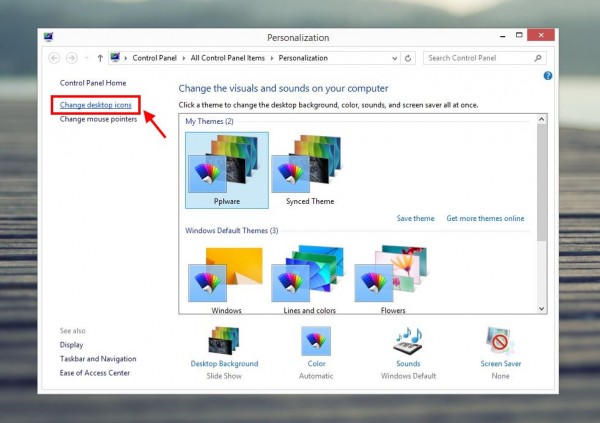Click the Forward navigation arrow

tap(72, 58)
